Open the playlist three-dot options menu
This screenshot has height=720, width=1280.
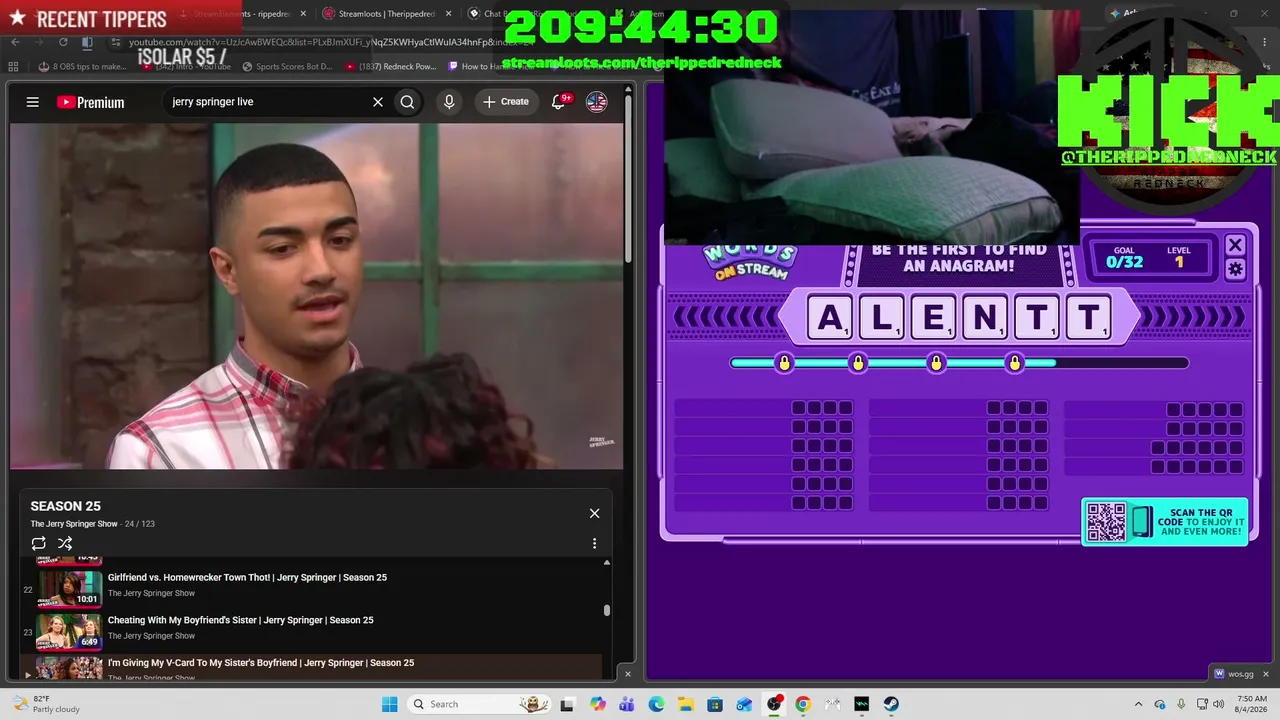(x=594, y=543)
